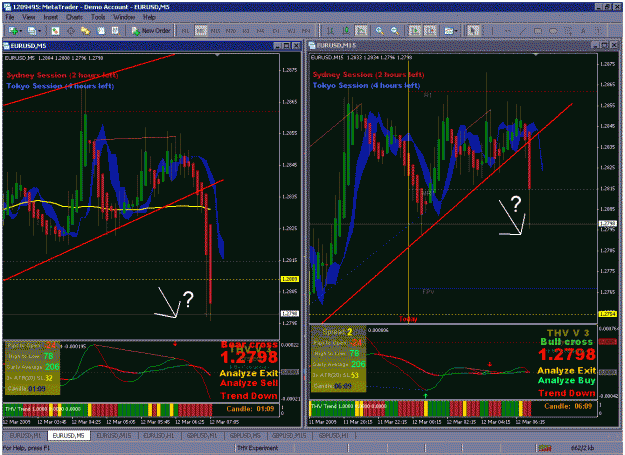Open the Insert menu
The image size is (625, 455).
point(51,17)
